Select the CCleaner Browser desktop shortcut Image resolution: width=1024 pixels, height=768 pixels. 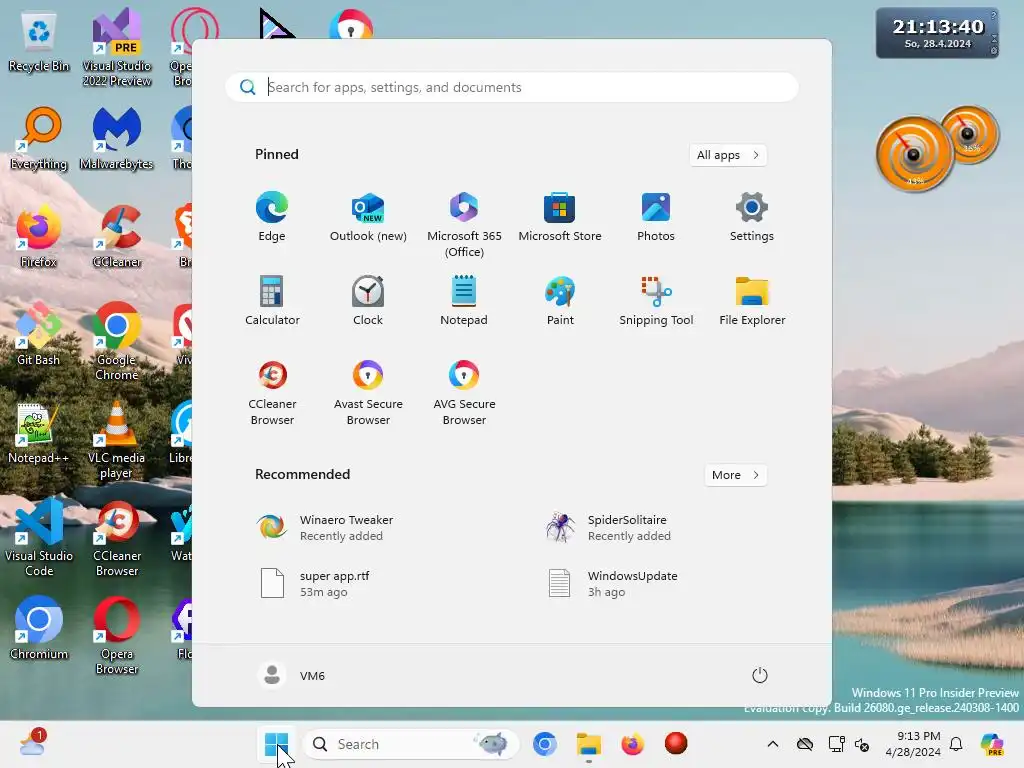117,537
